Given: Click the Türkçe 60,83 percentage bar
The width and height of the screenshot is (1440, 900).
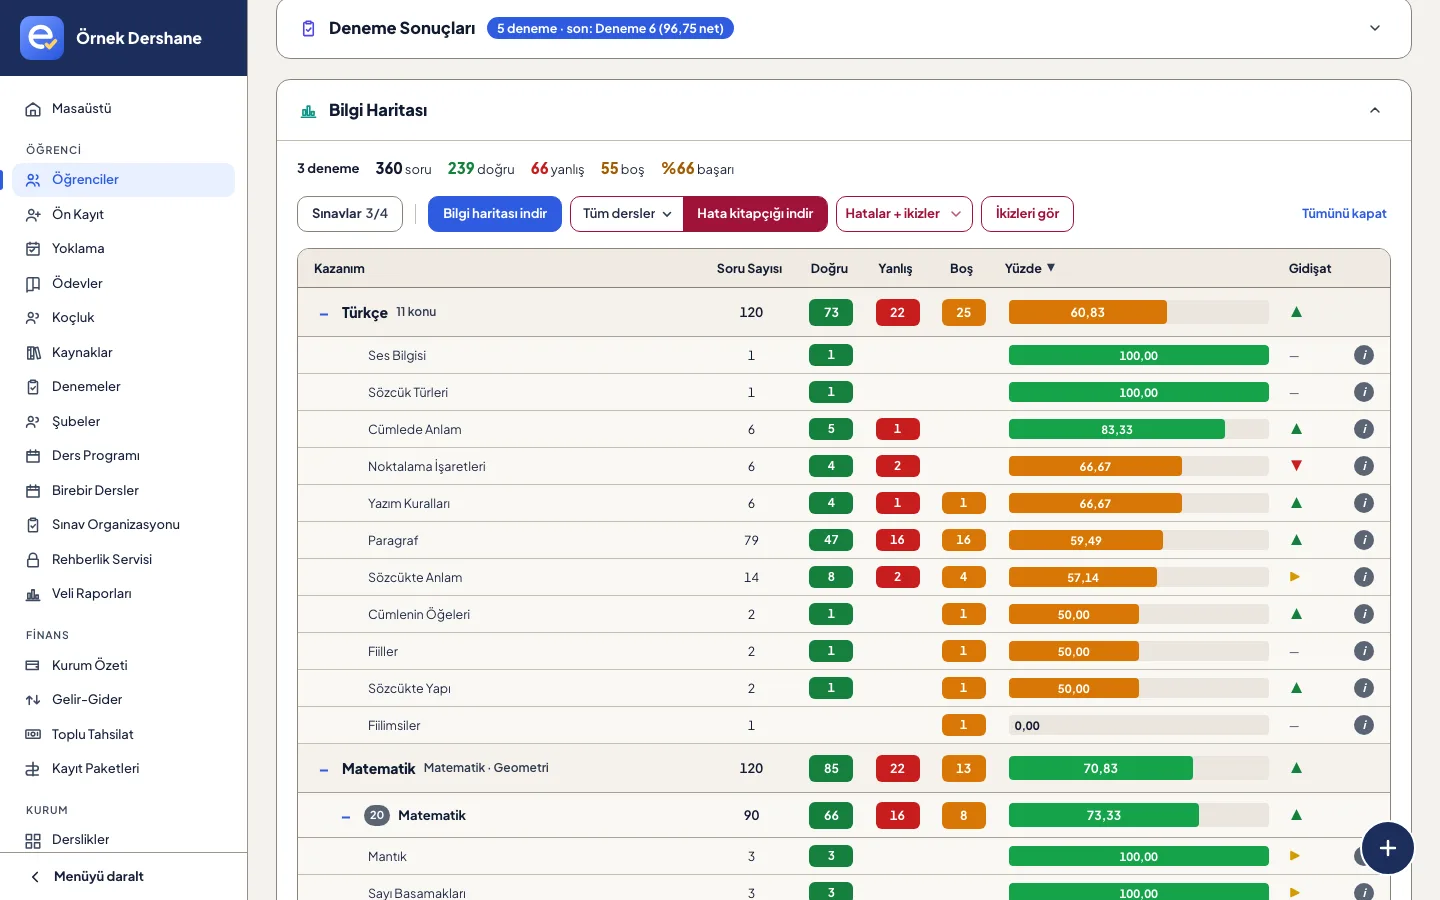Looking at the screenshot, I should point(1139,312).
